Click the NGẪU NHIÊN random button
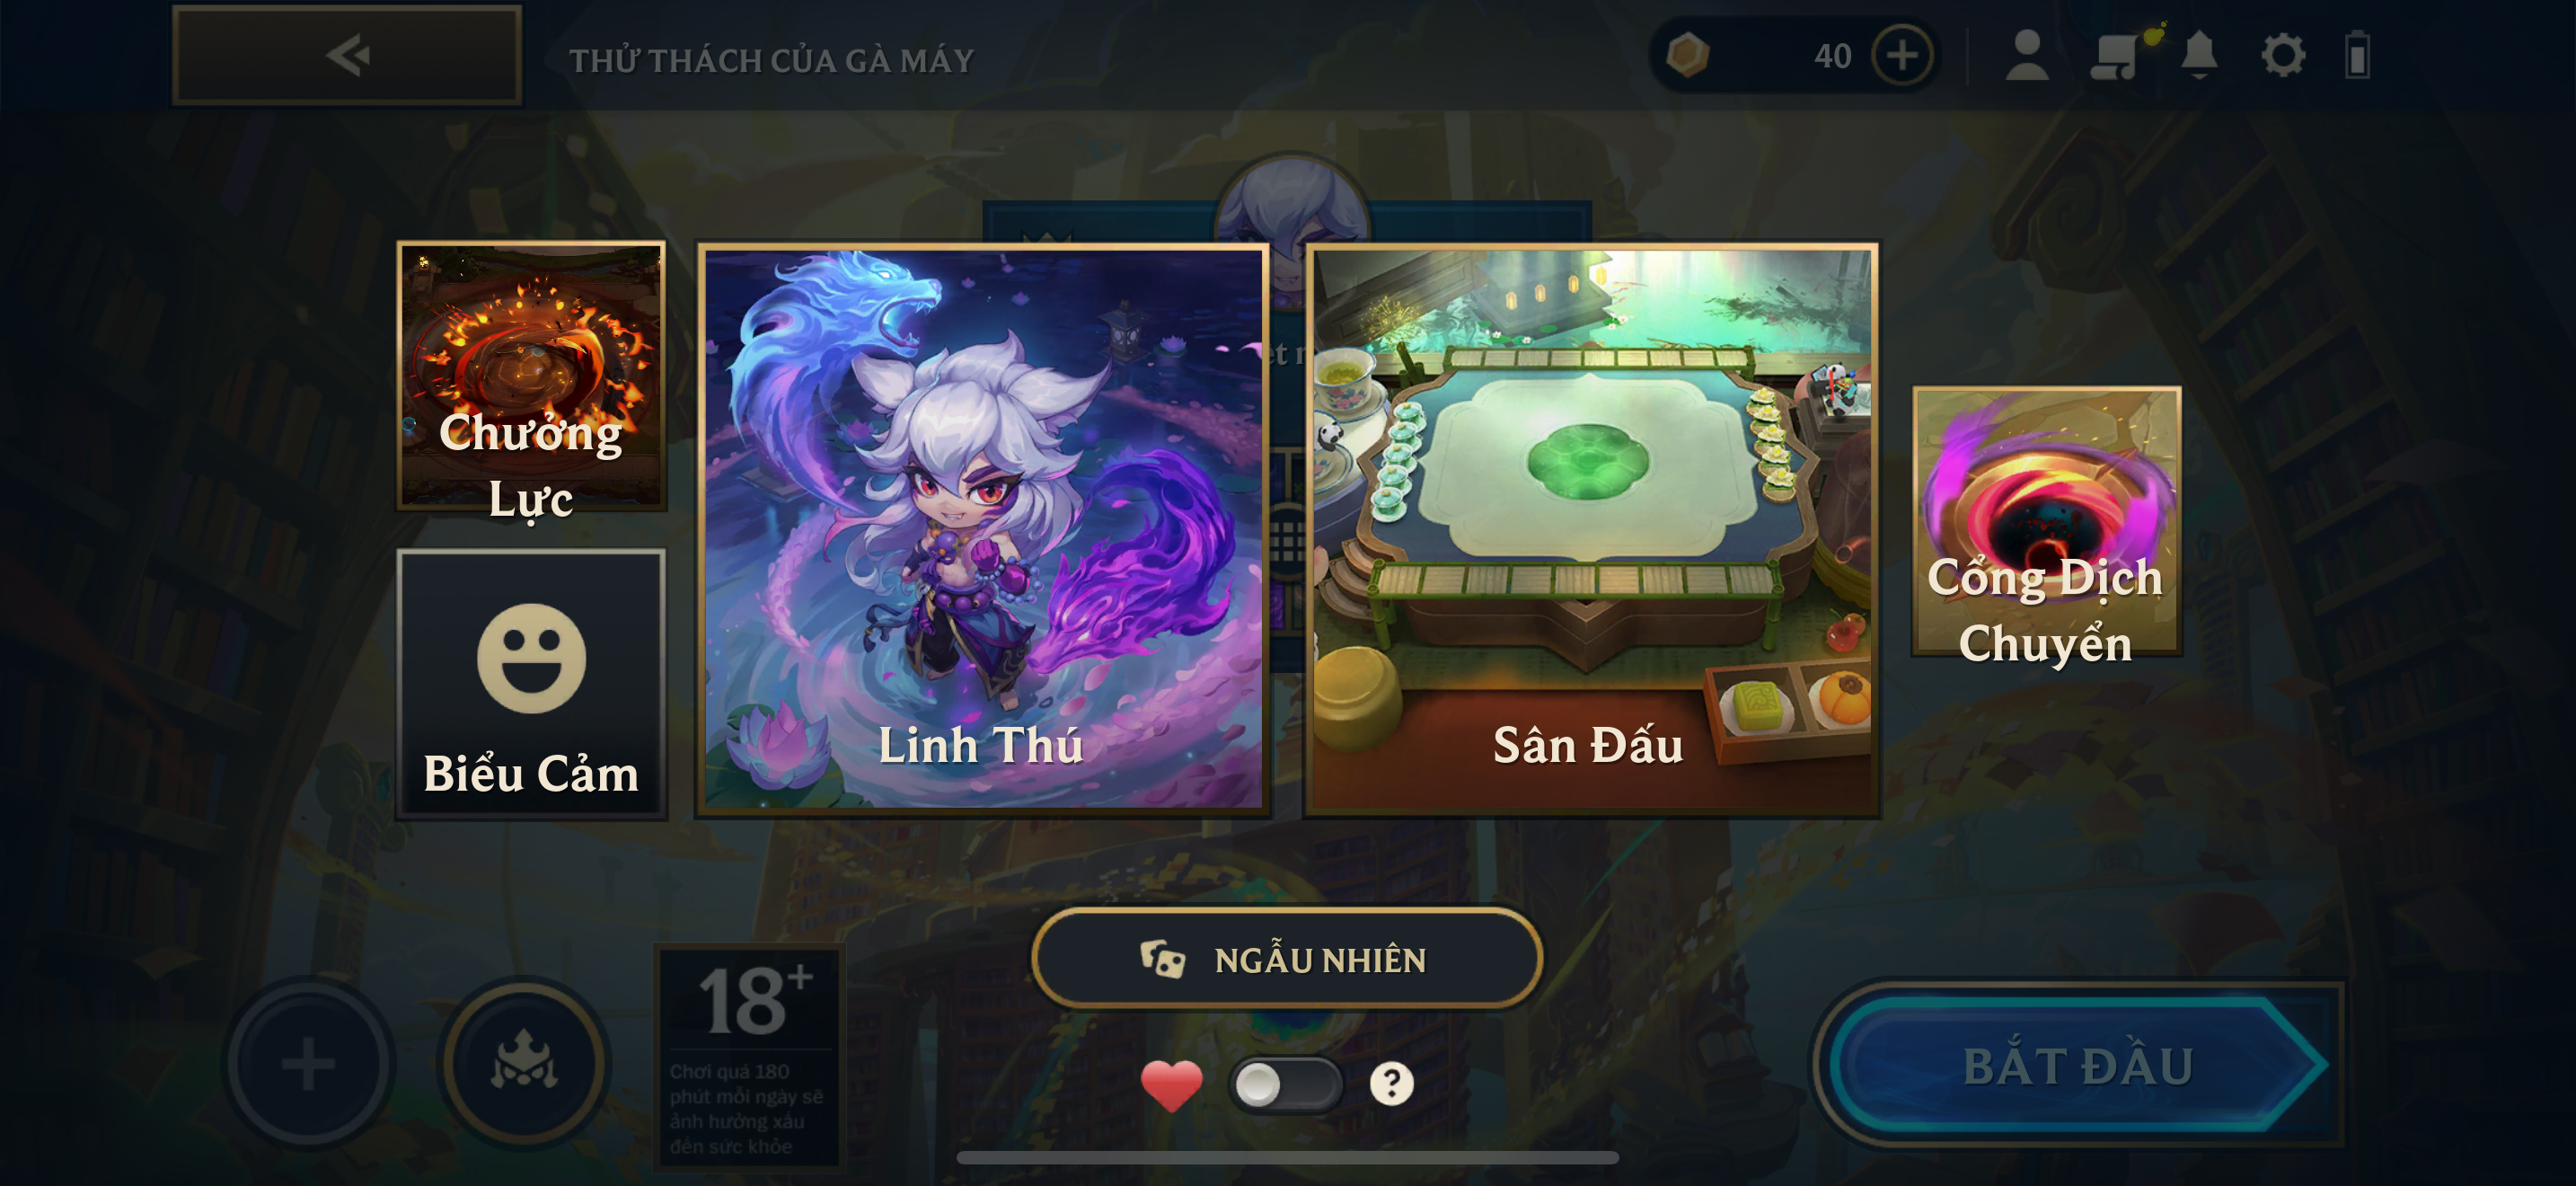The height and width of the screenshot is (1186, 2576). (1286, 958)
